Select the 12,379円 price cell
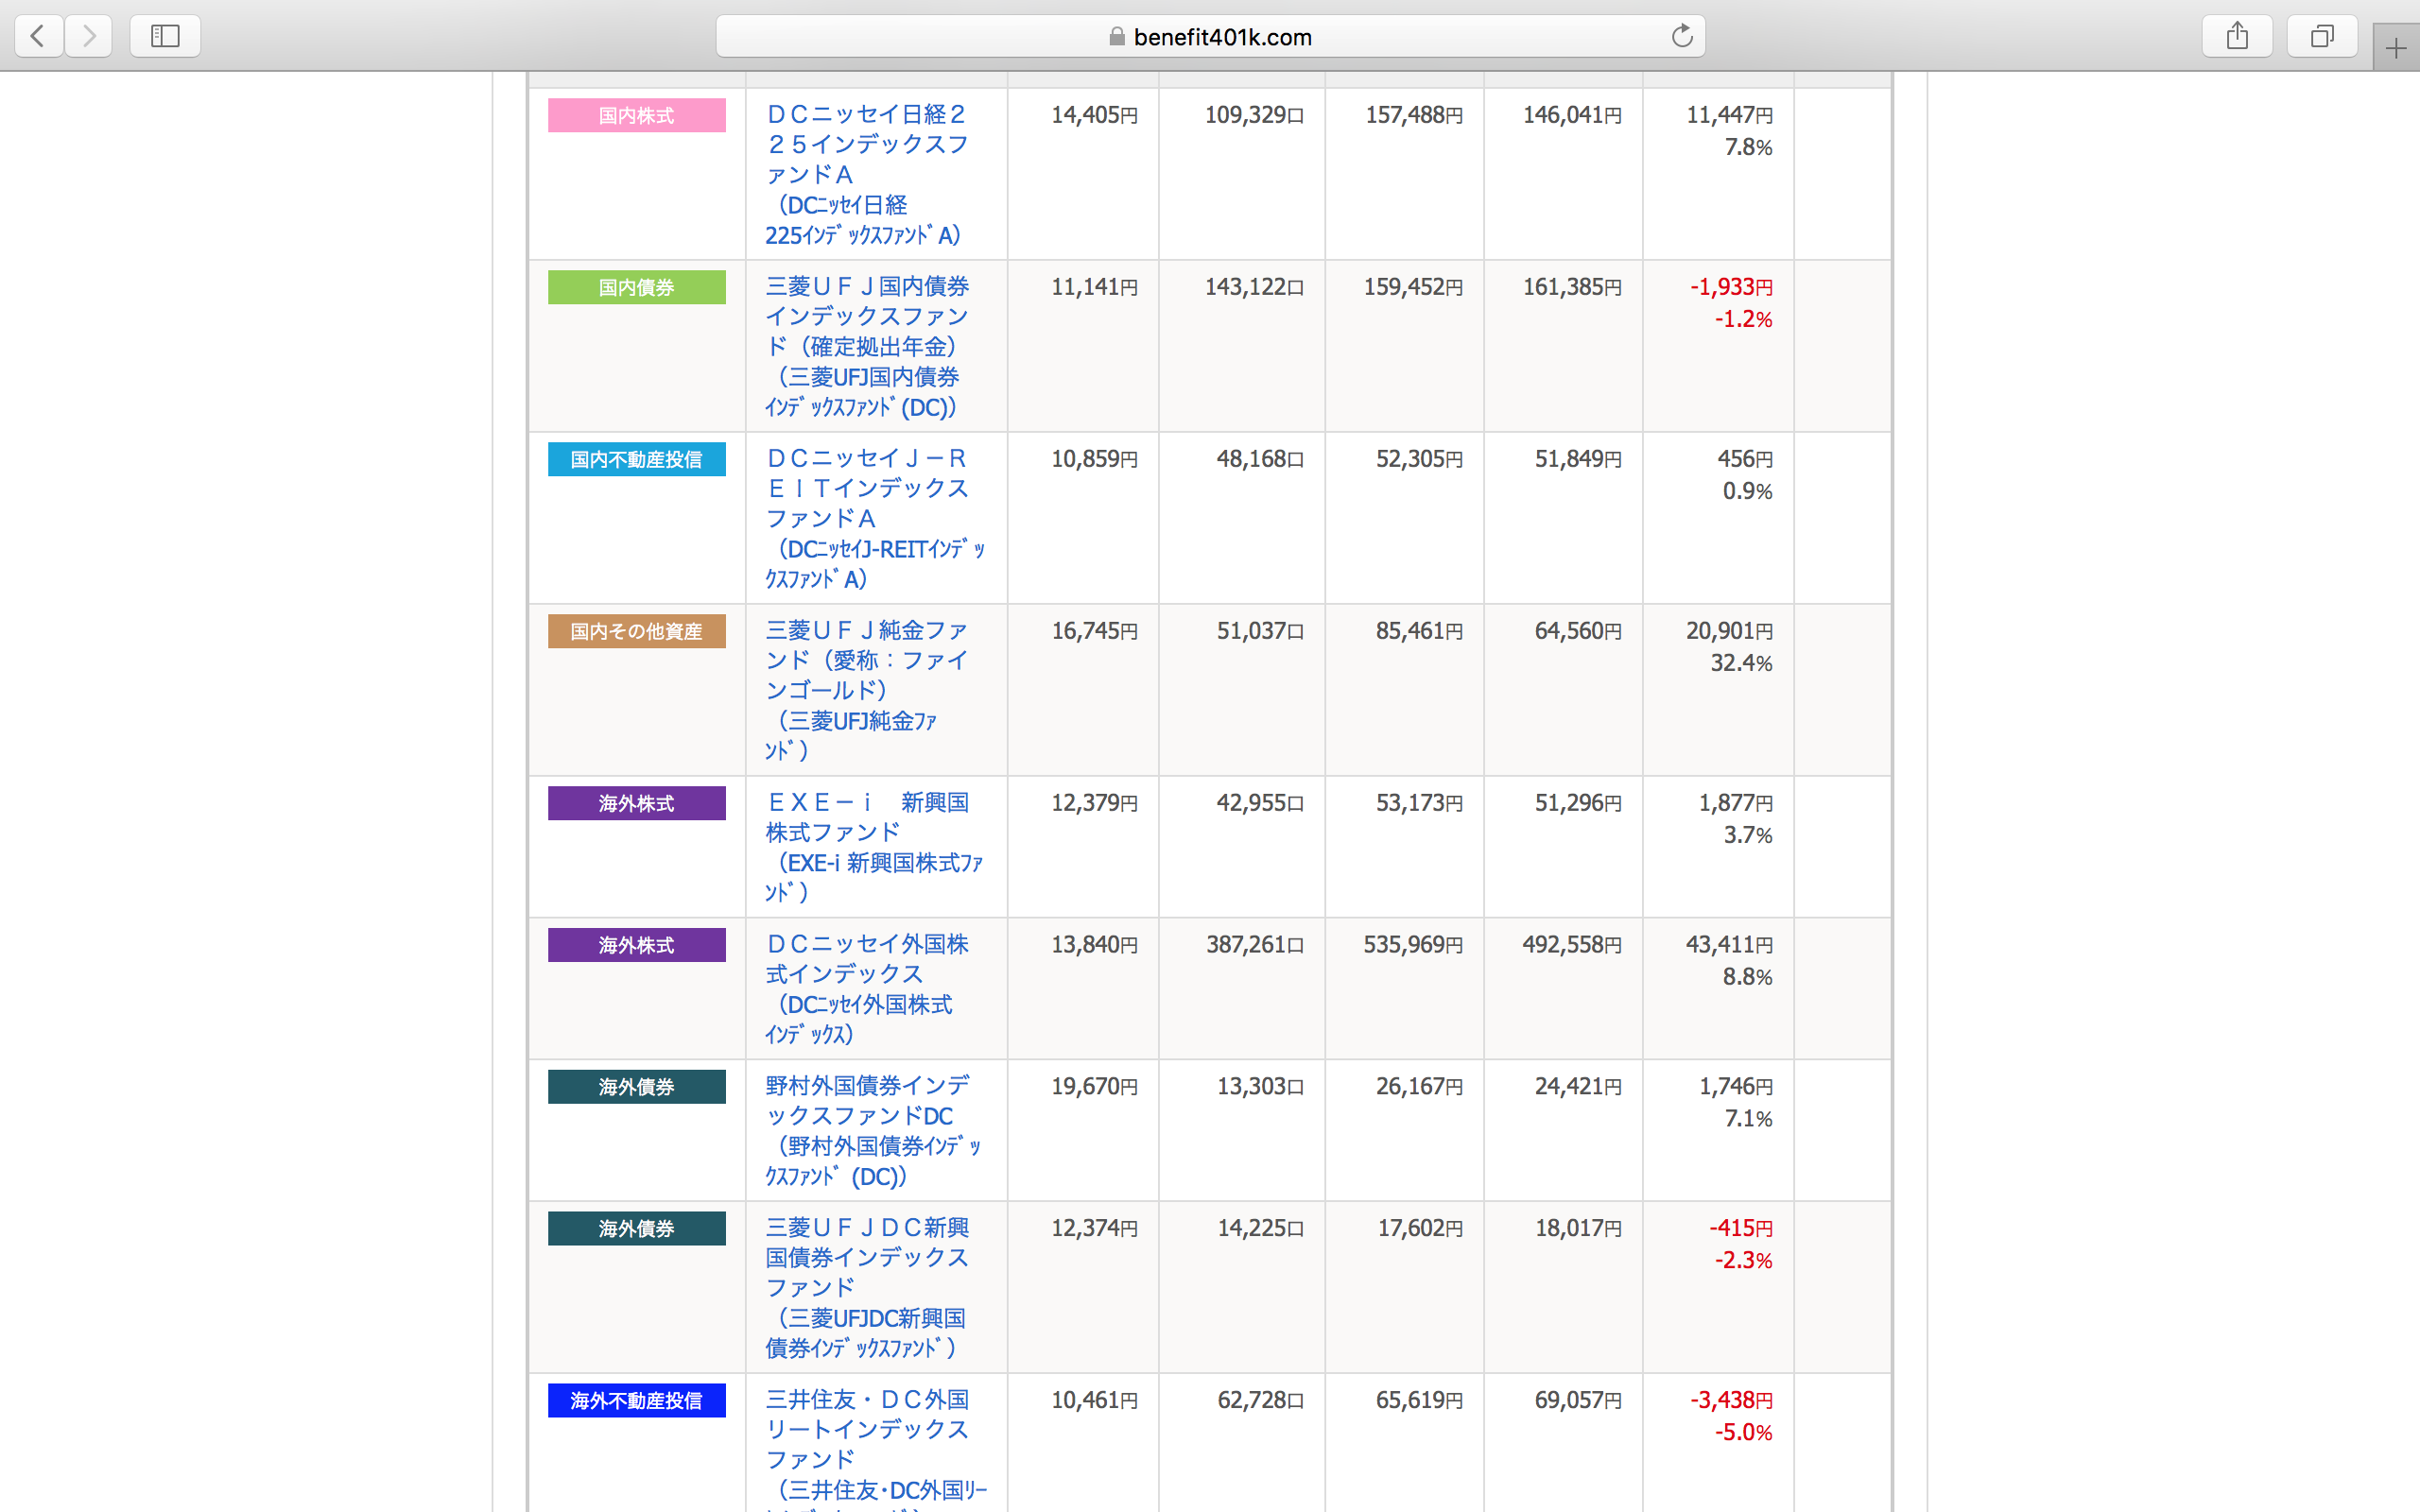This screenshot has height=1512, width=2420. coord(1094,803)
